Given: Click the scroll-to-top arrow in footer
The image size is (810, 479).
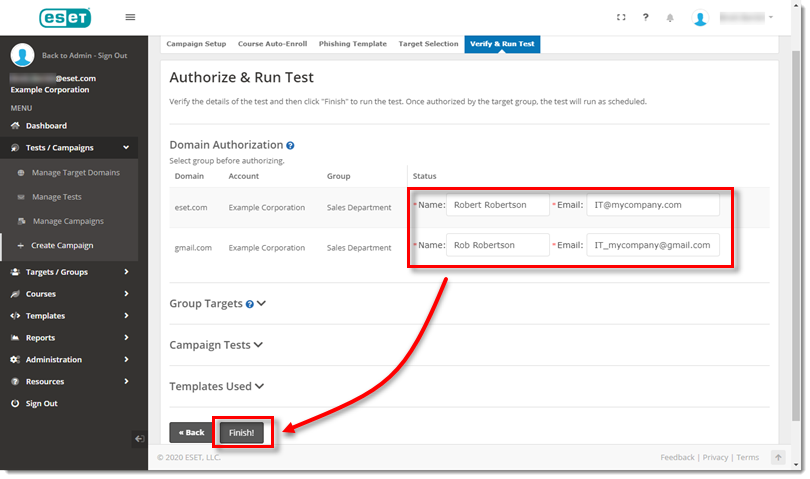Looking at the screenshot, I should [x=778, y=457].
